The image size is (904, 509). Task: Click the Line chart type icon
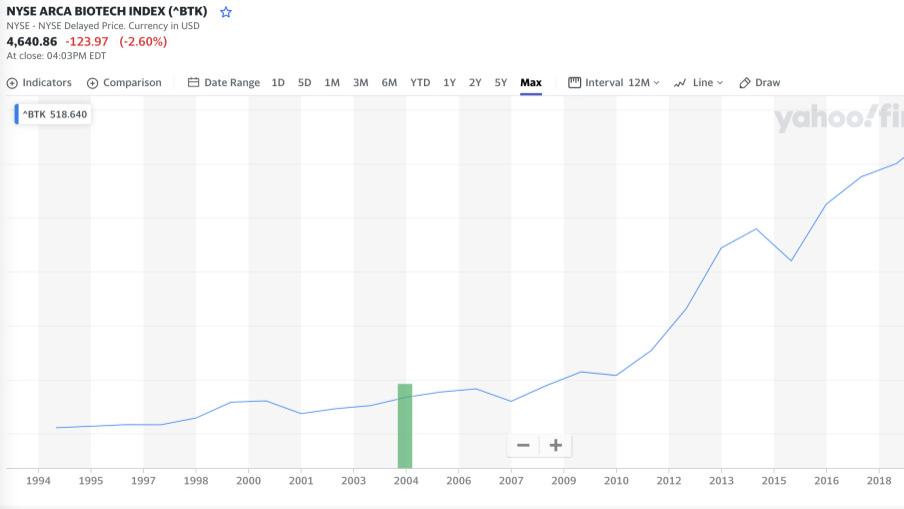click(680, 83)
